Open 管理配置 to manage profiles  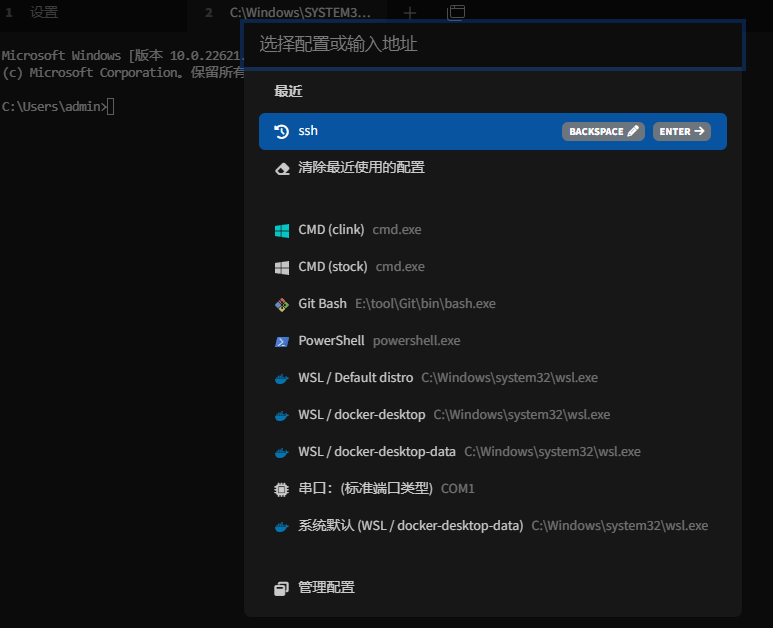(326, 588)
